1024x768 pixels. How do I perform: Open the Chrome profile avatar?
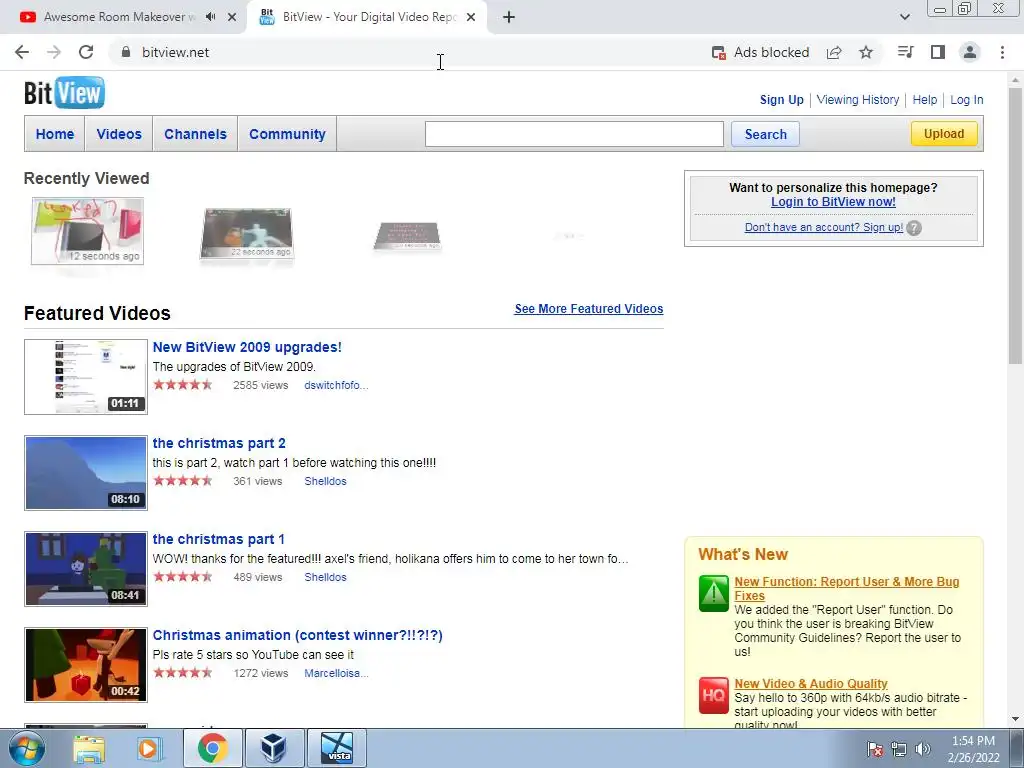970,52
